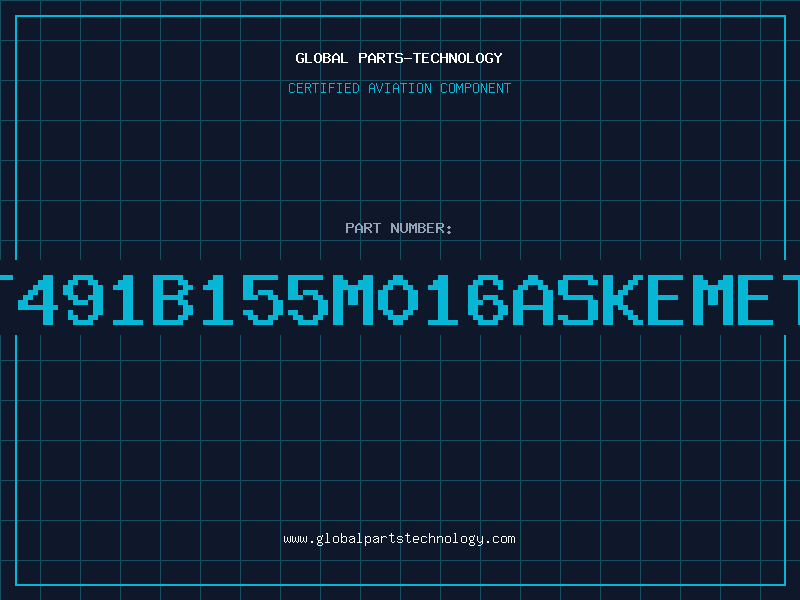Click the GLOBAL PARTS-TECHNOLOGY heading
The image size is (800, 600).
point(399,58)
